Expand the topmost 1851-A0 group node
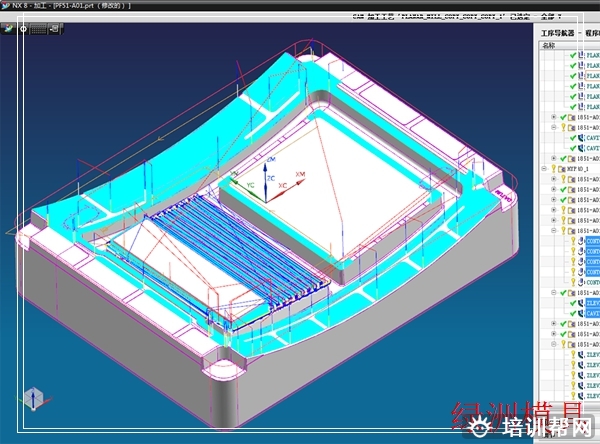The width and height of the screenshot is (600, 444). coord(553,118)
